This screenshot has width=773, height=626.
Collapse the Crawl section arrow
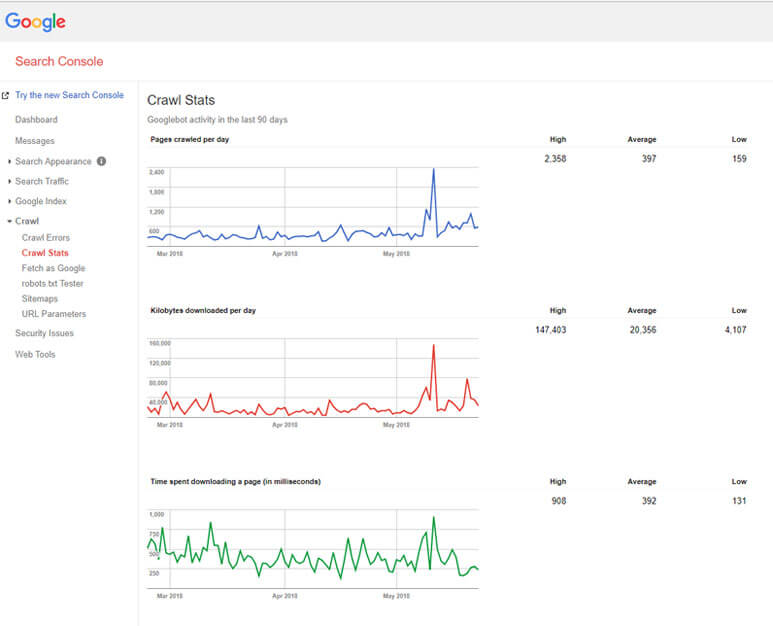[9, 221]
